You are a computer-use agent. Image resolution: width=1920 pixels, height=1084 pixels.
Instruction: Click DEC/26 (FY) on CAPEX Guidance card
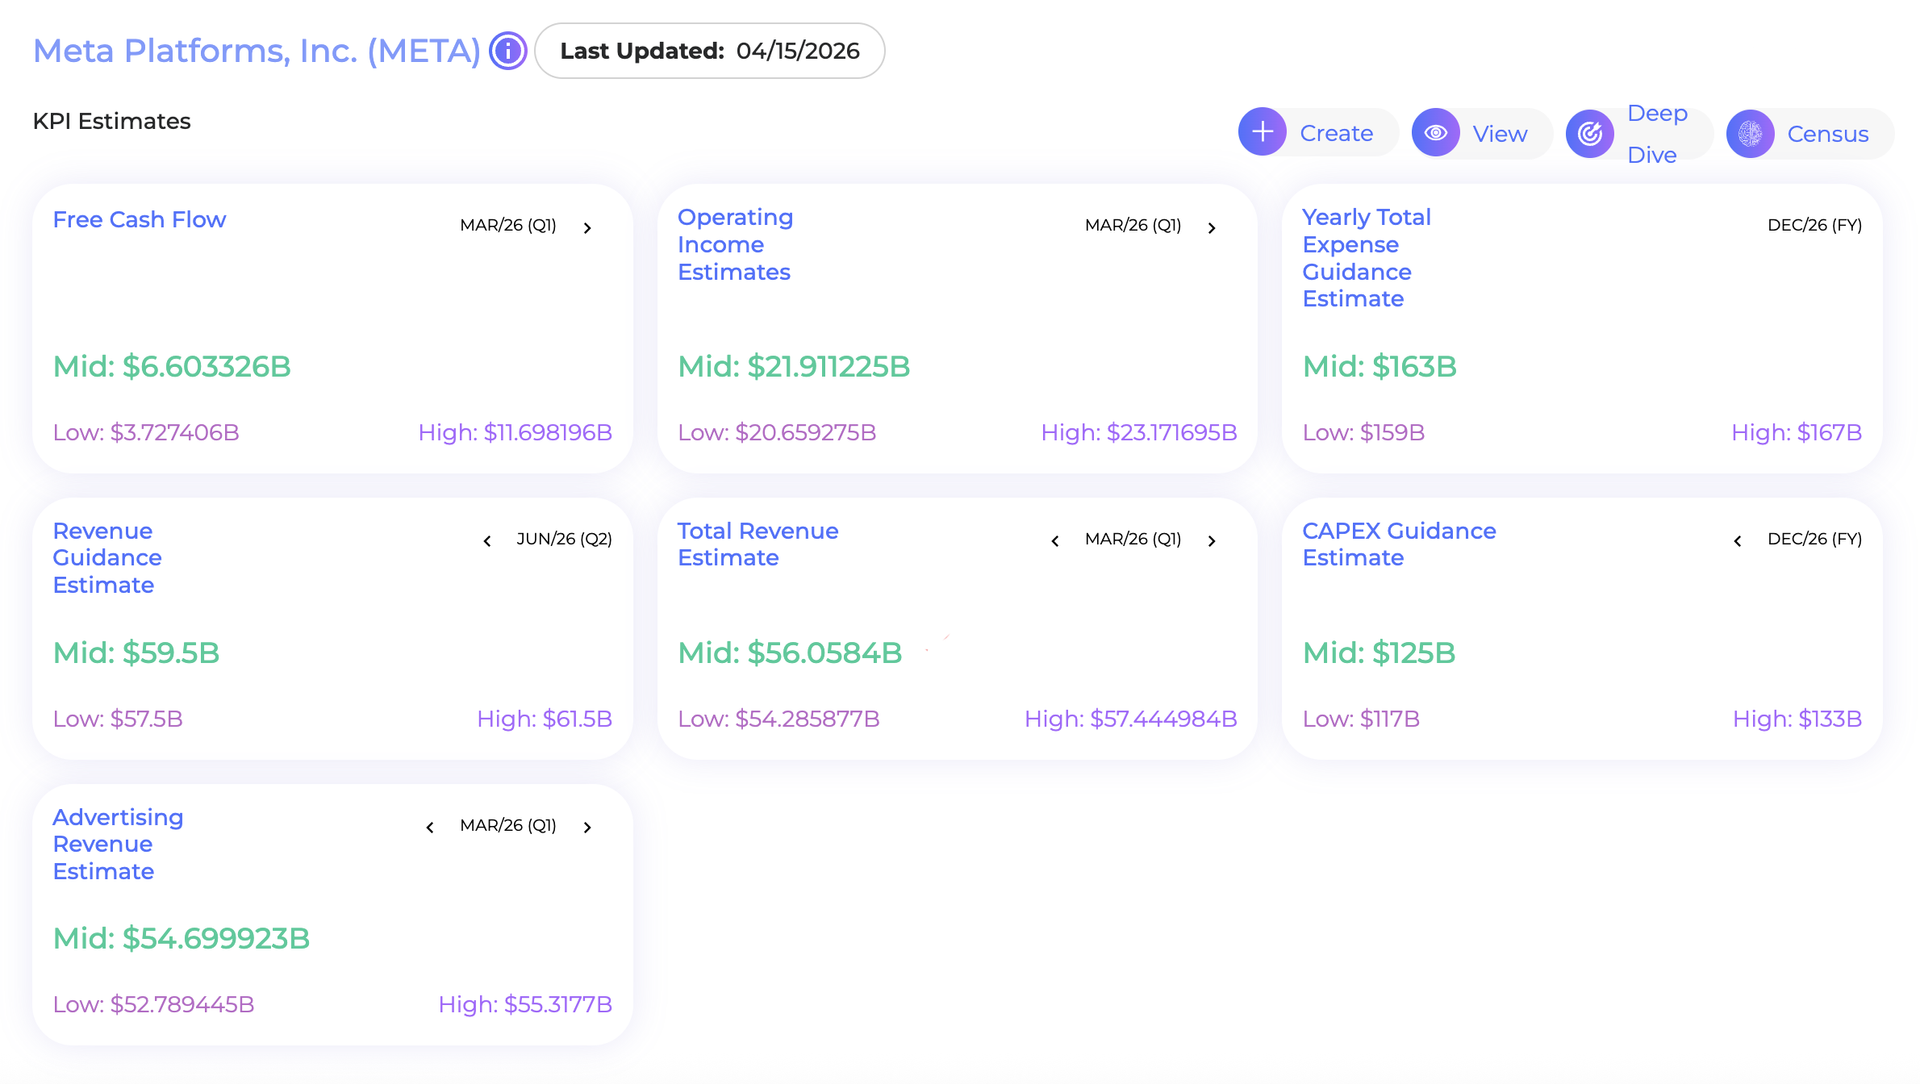[1815, 539]
